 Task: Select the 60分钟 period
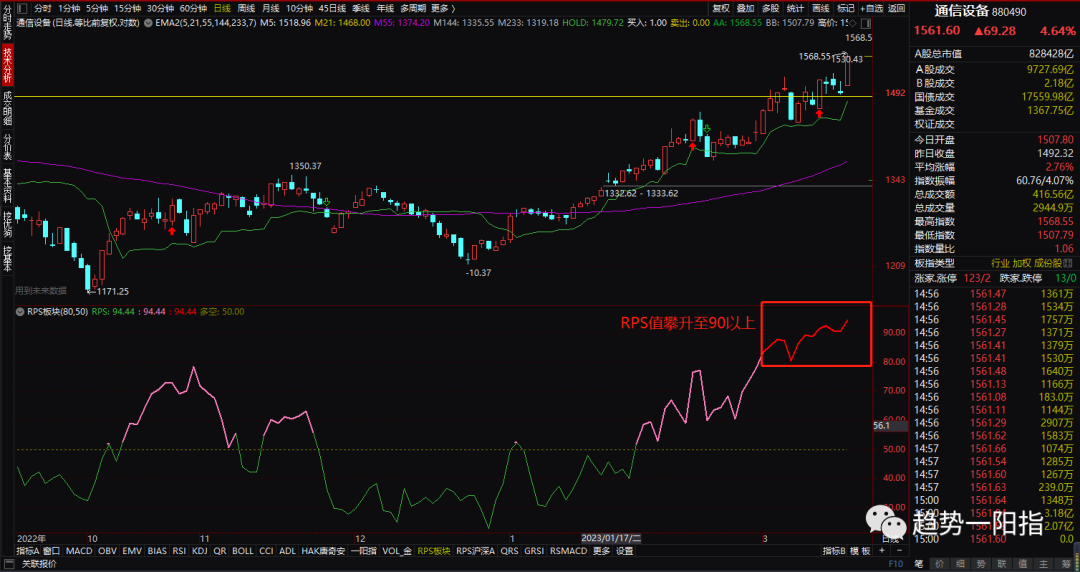(193, 8)
